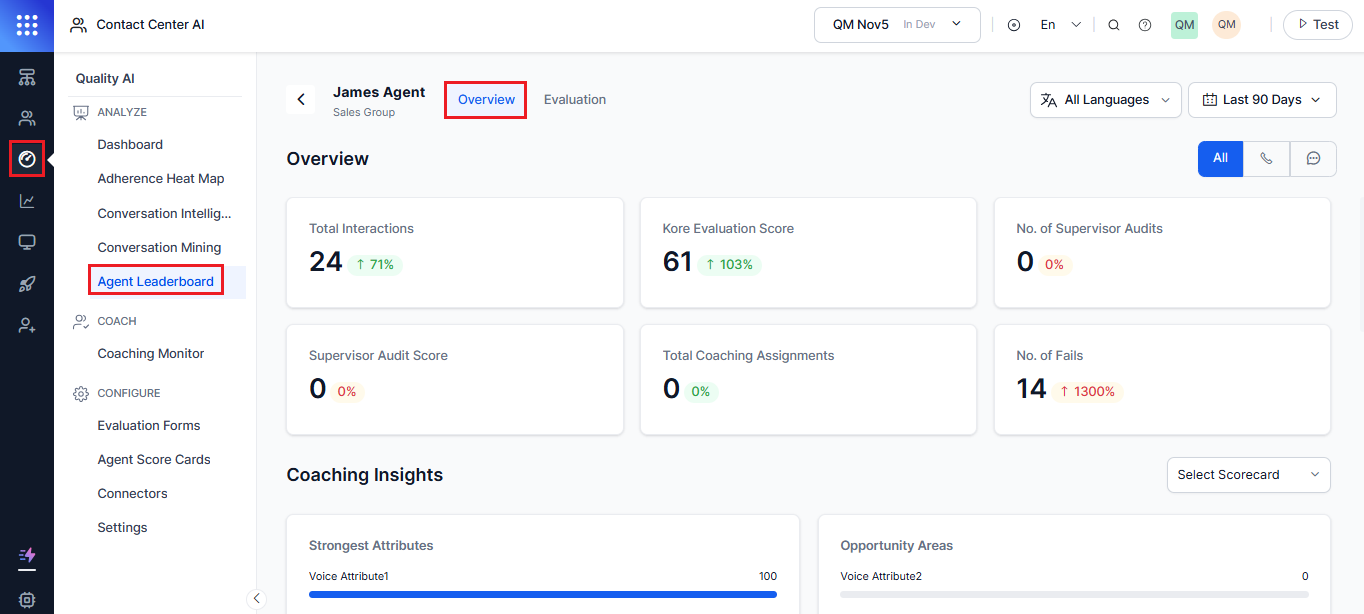The height and width of the screenshot is (614, 1364).
Task: Click the No. of Supervisor Audits card
Action: pos(1162,252)
